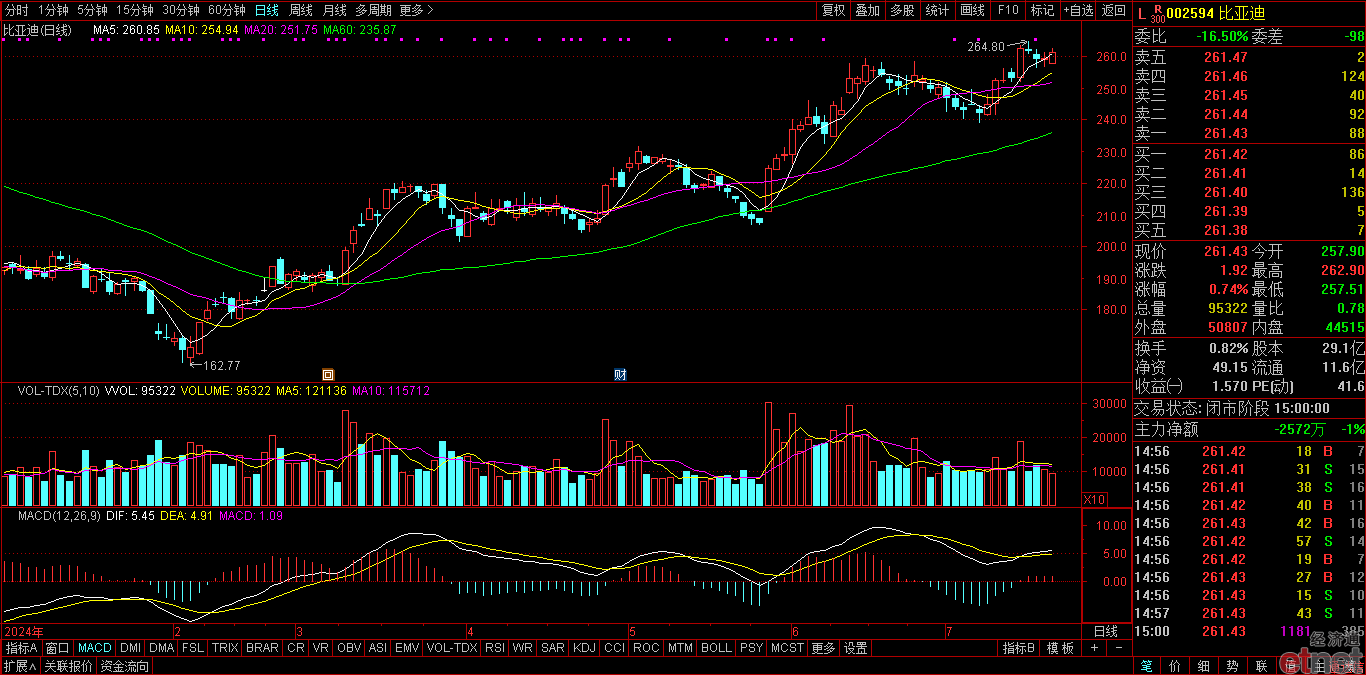The height and width of the screenshot is (675, 1366).
Task: Select the RSI indicator tab
Action: click(x=495, y=648)
